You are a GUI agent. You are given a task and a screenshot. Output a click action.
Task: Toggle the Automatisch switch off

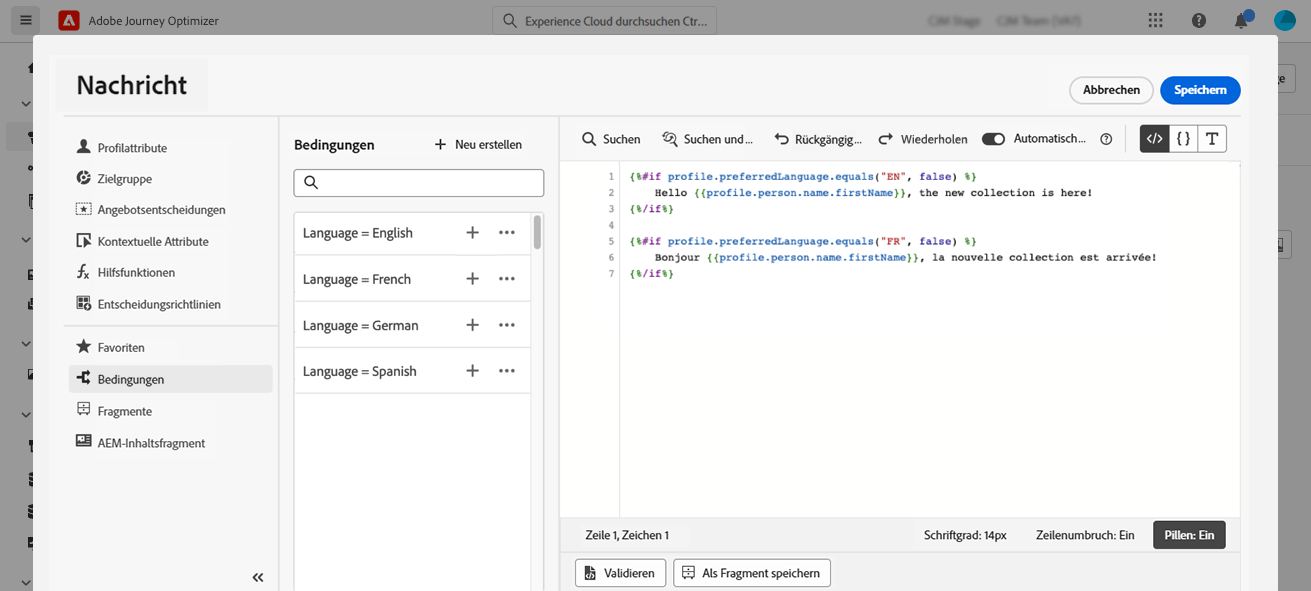(993, 139)
